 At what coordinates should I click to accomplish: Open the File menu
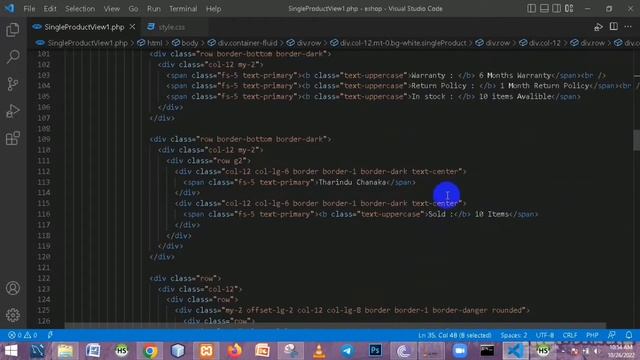[x=29, y=9]
